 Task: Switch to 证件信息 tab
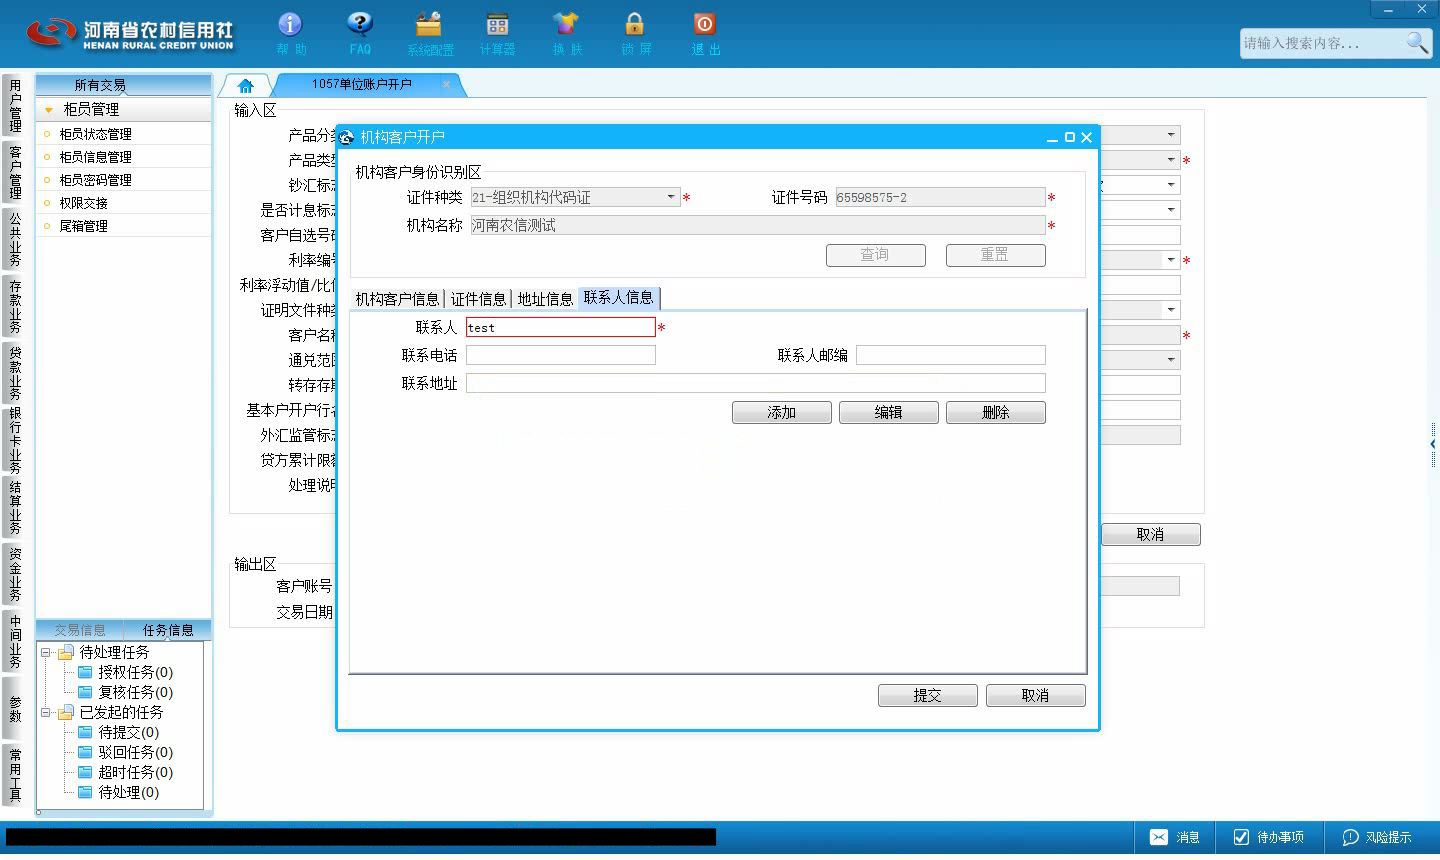click(478, 298)
